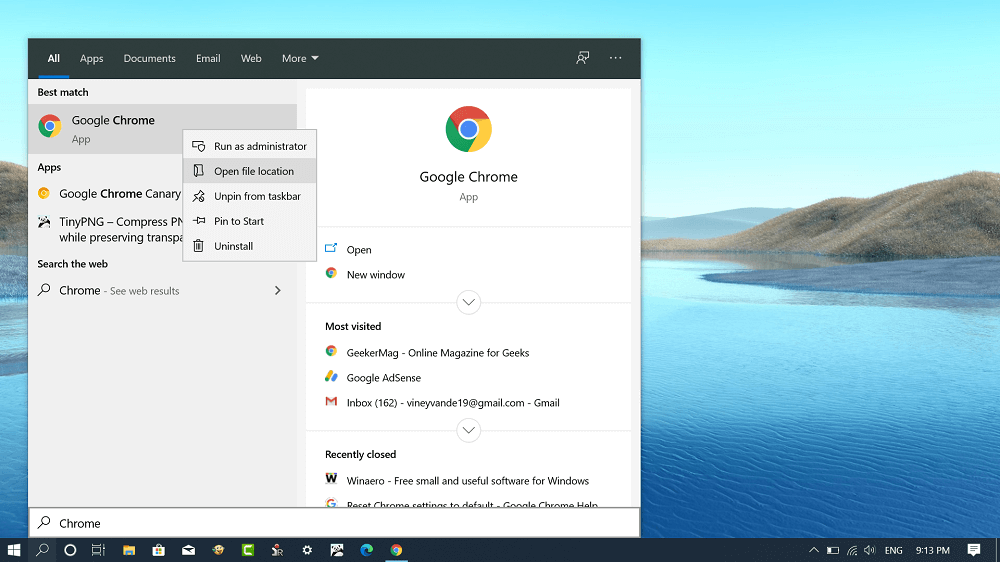Click the volume speaker tray icon
This screenshot has height=562, width=1000.
pyautogui.click(x=870, y=550)
